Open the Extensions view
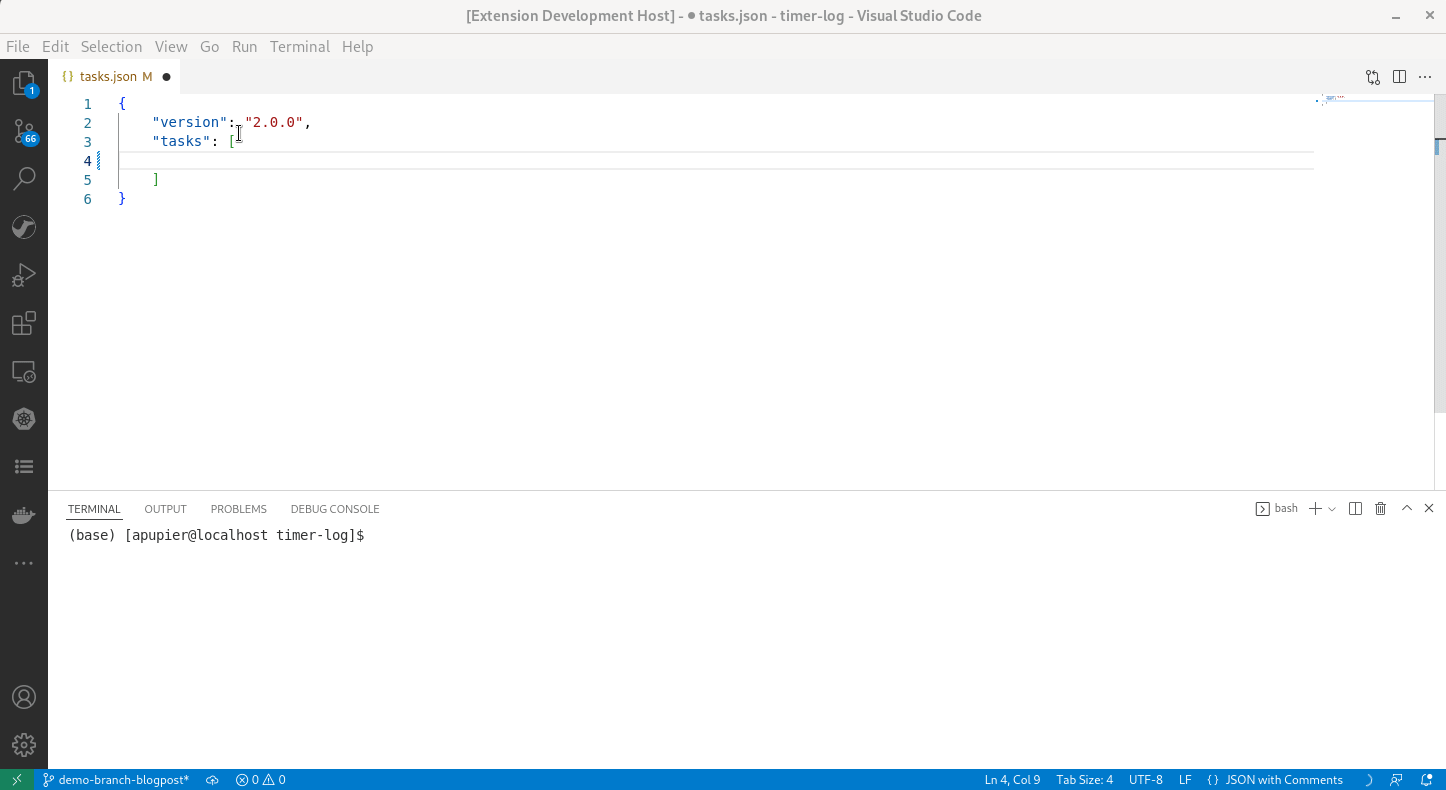Screen dimensions: 1446x790 (x=24, y=323)
